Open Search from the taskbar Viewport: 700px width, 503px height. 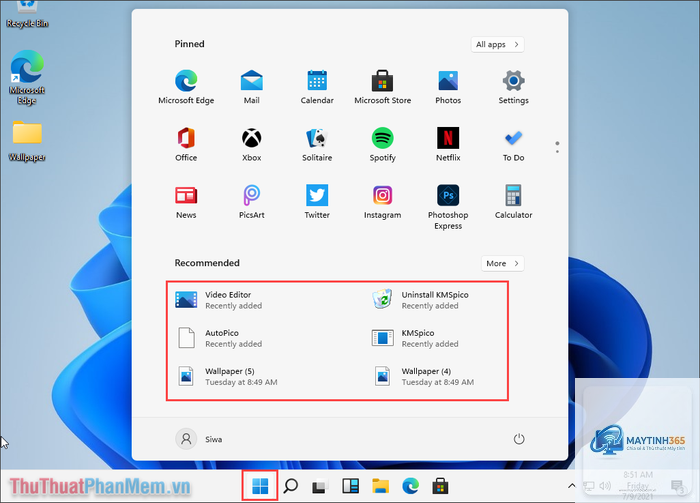click(291, 486)
